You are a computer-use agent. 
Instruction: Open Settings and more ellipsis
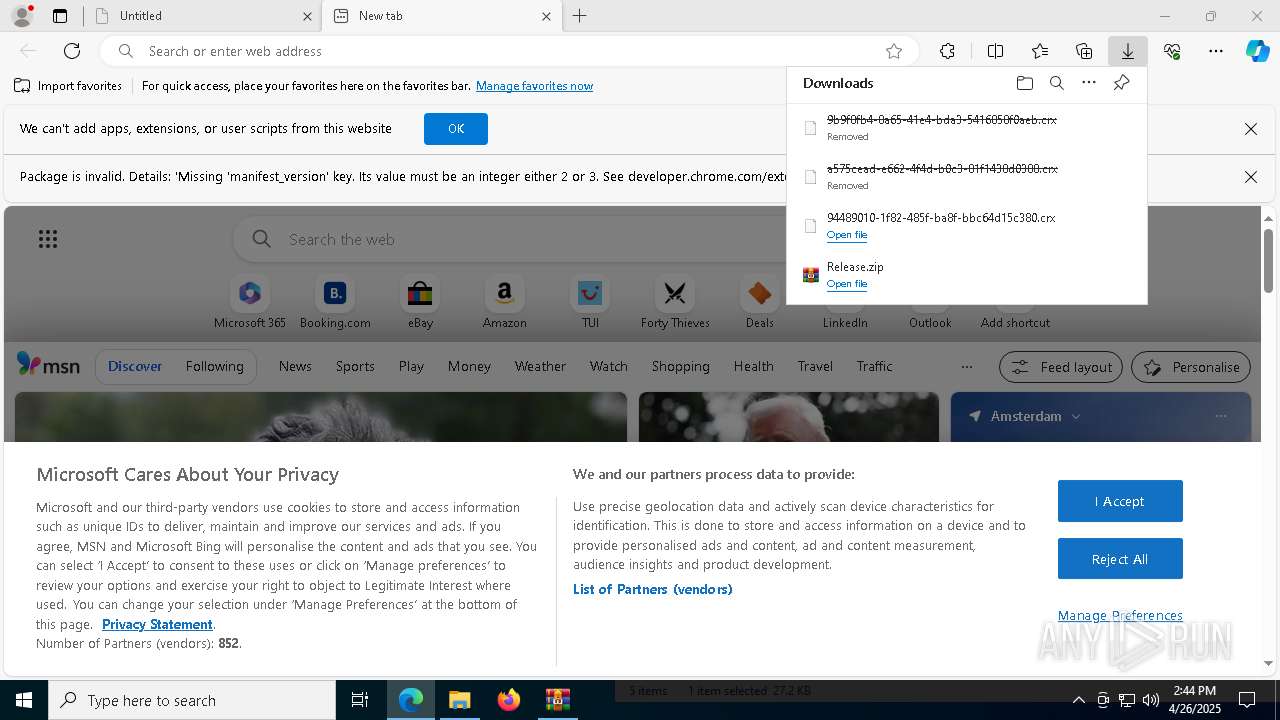[1216, 51]
